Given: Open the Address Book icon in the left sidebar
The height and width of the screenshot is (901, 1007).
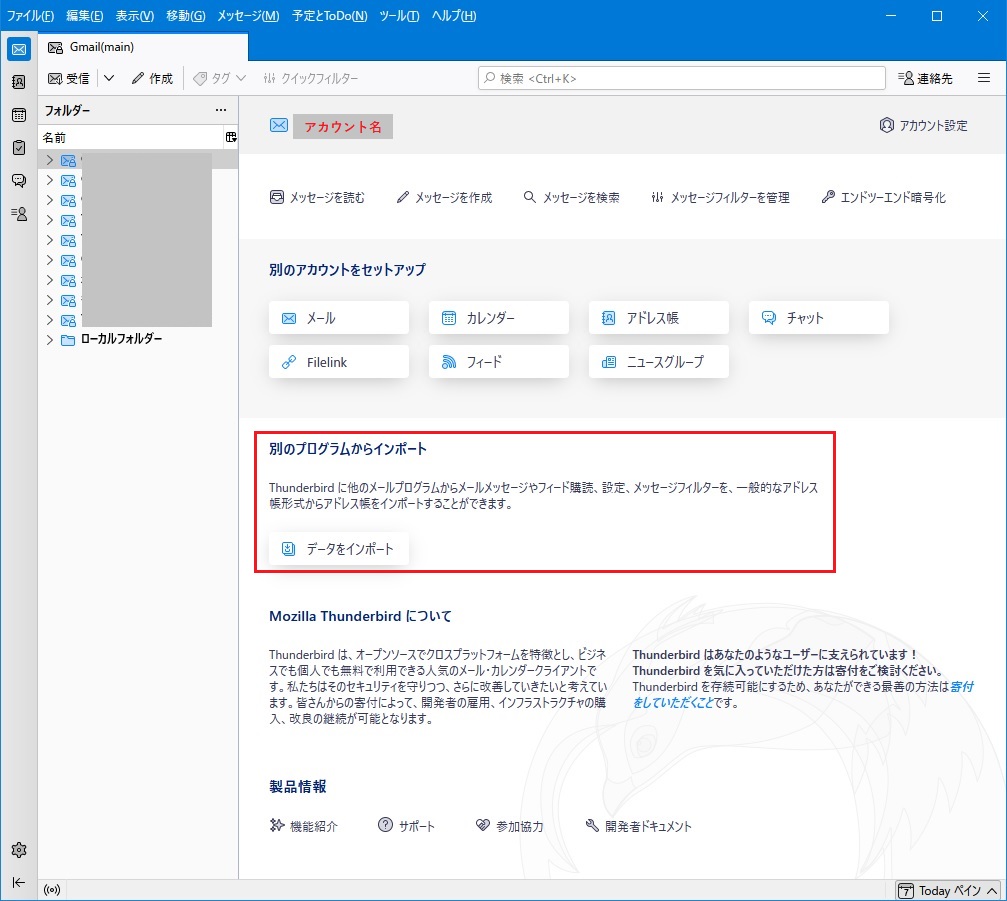Looking at the screenshot, I should tap(18, 82).
